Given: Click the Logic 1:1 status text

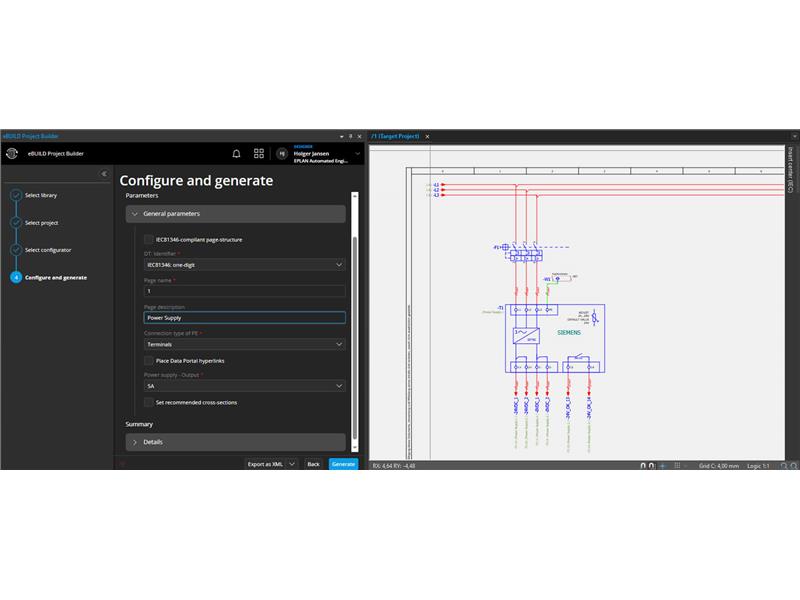Looking at the screenshot, I should 758,466.
